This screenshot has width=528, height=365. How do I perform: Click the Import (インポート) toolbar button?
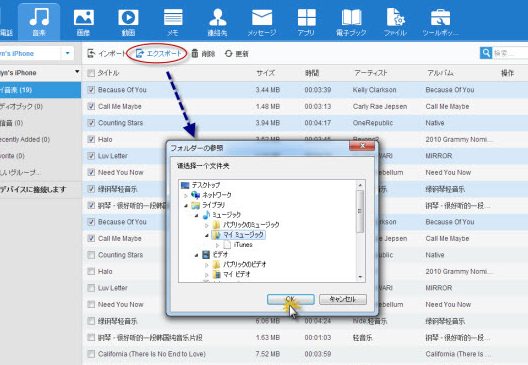coord(106,54)
